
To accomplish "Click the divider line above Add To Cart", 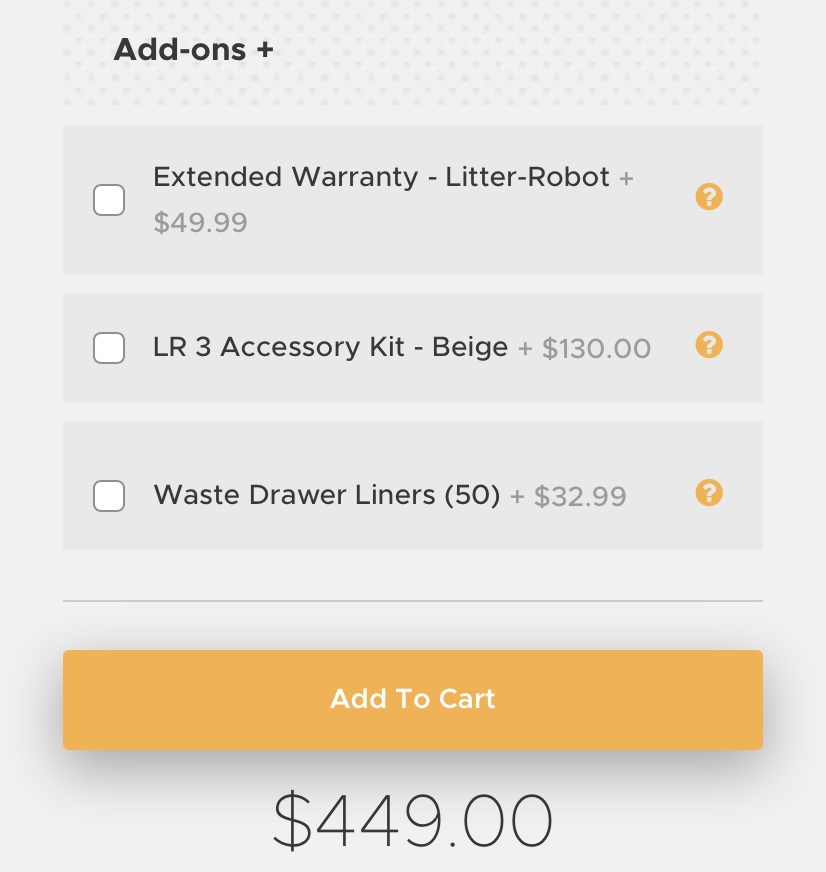I will coord(412,601).
